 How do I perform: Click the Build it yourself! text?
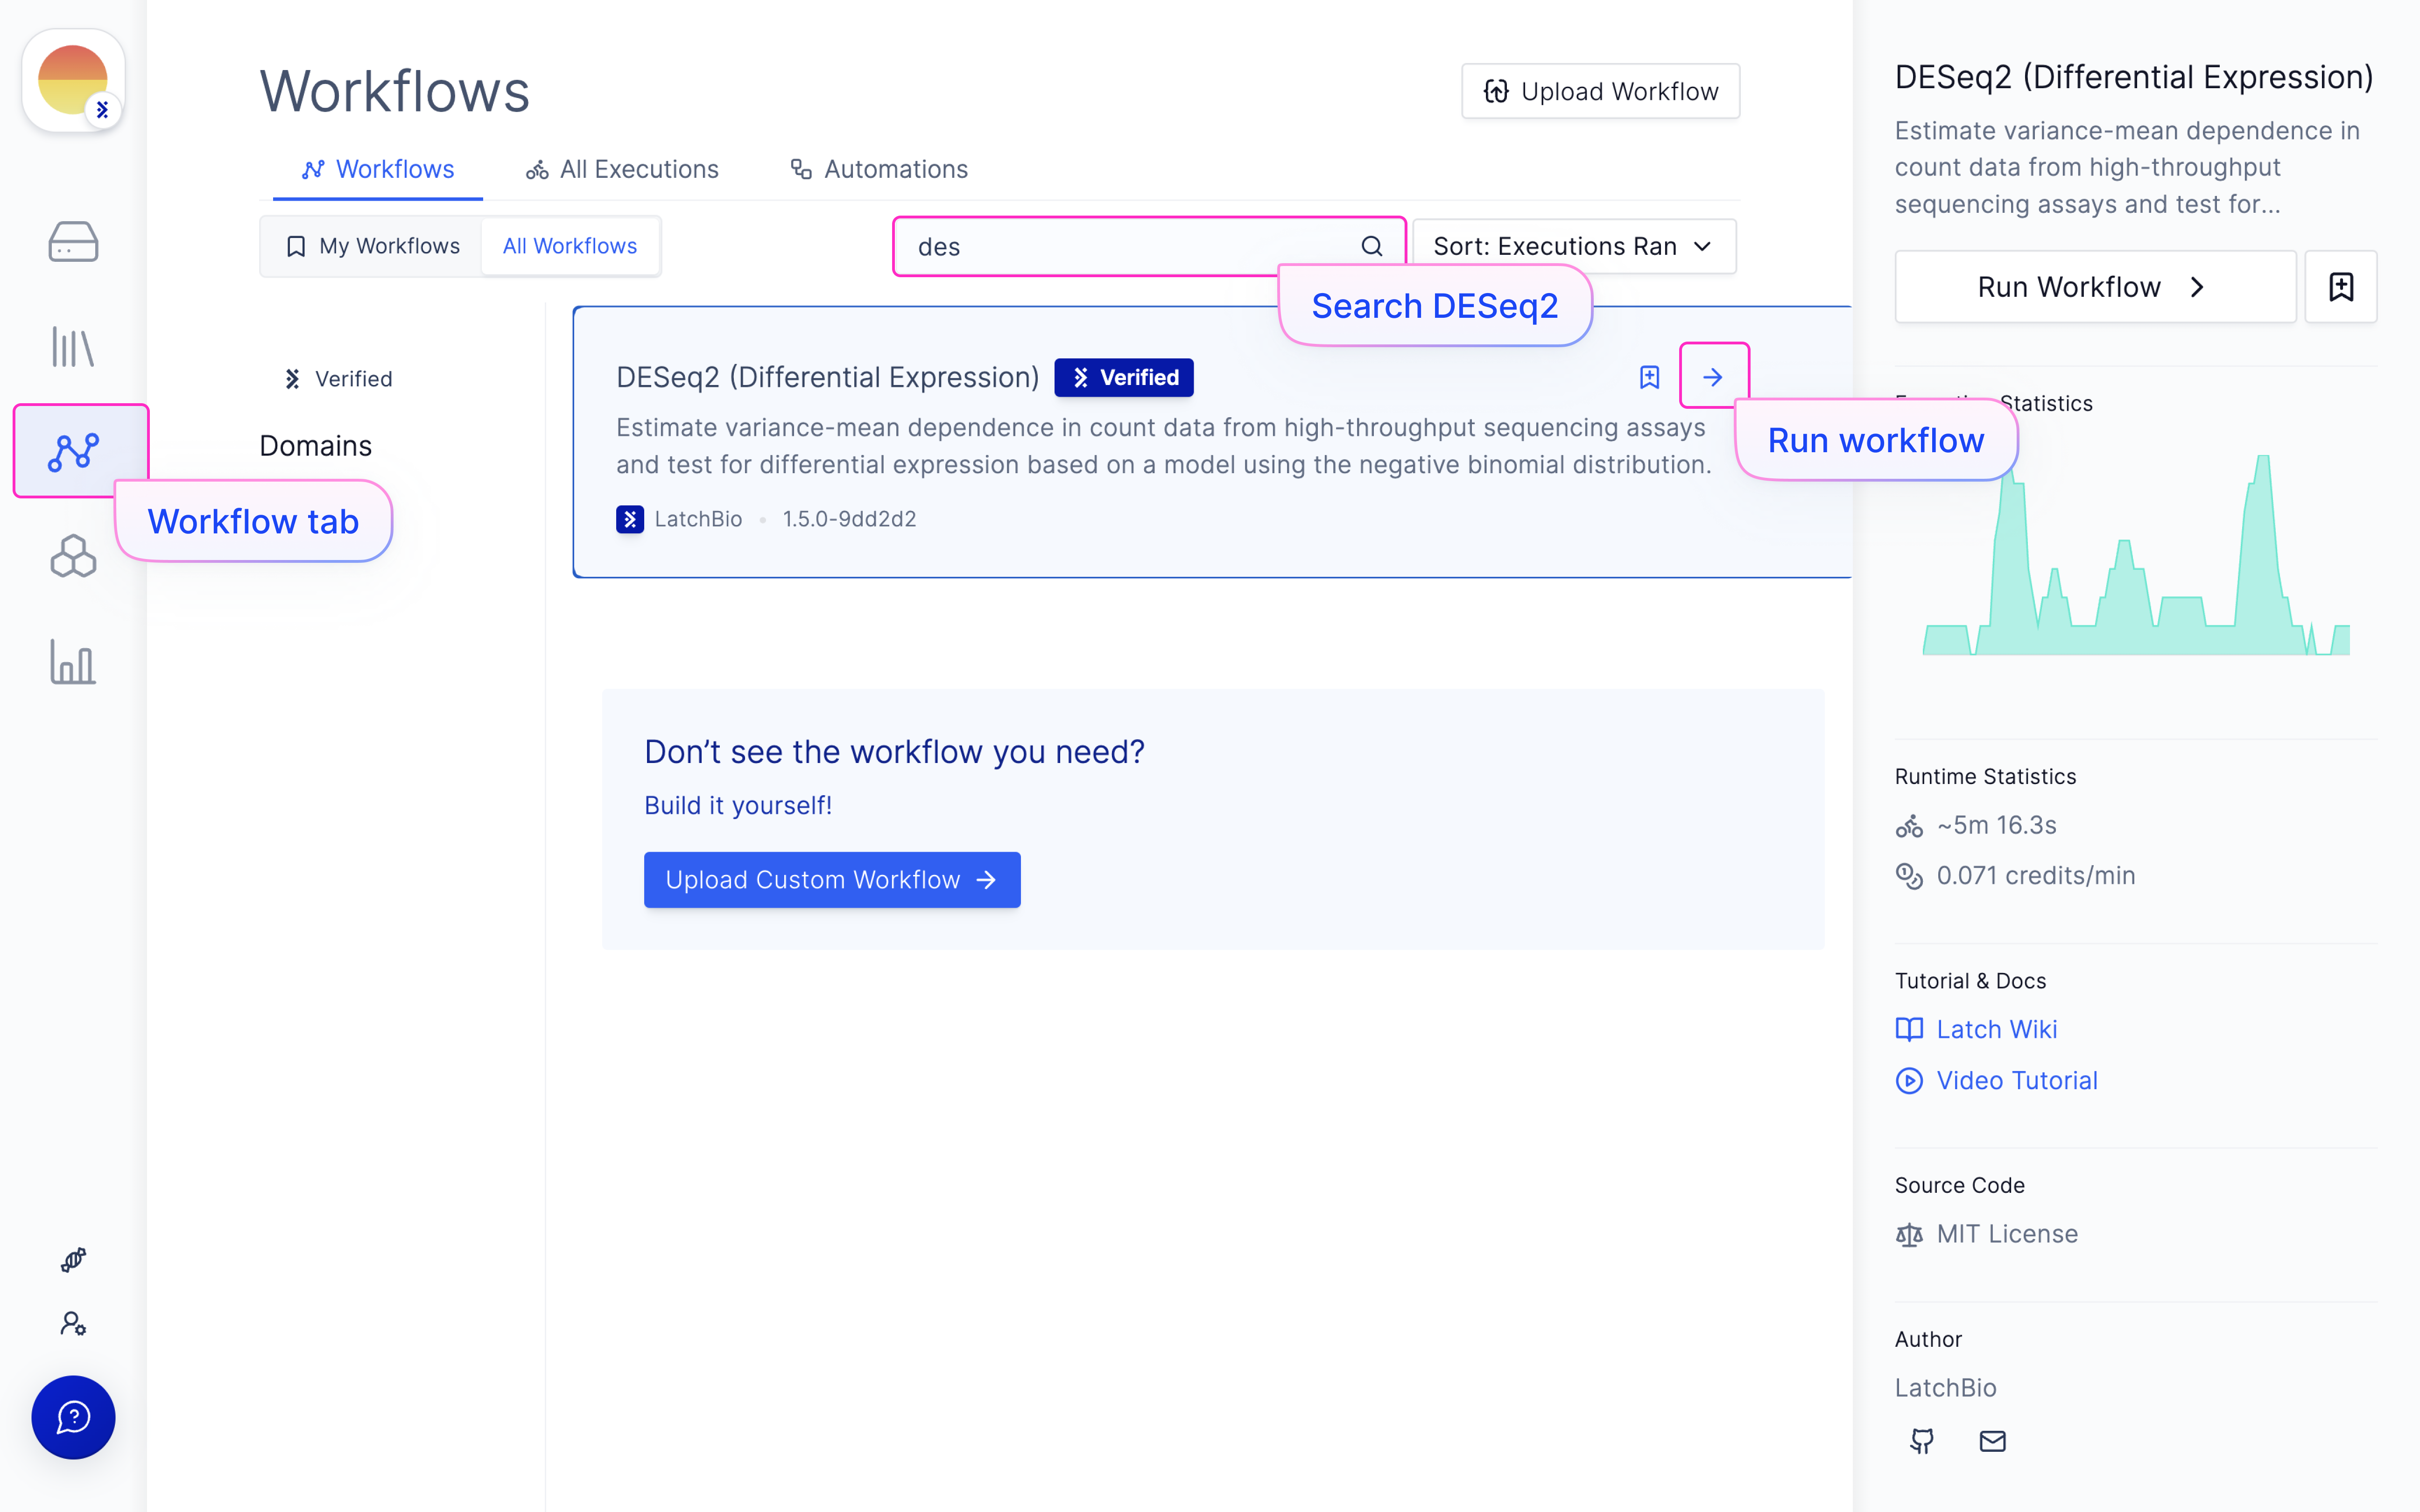pyautogui.click(x=738, y=805)
